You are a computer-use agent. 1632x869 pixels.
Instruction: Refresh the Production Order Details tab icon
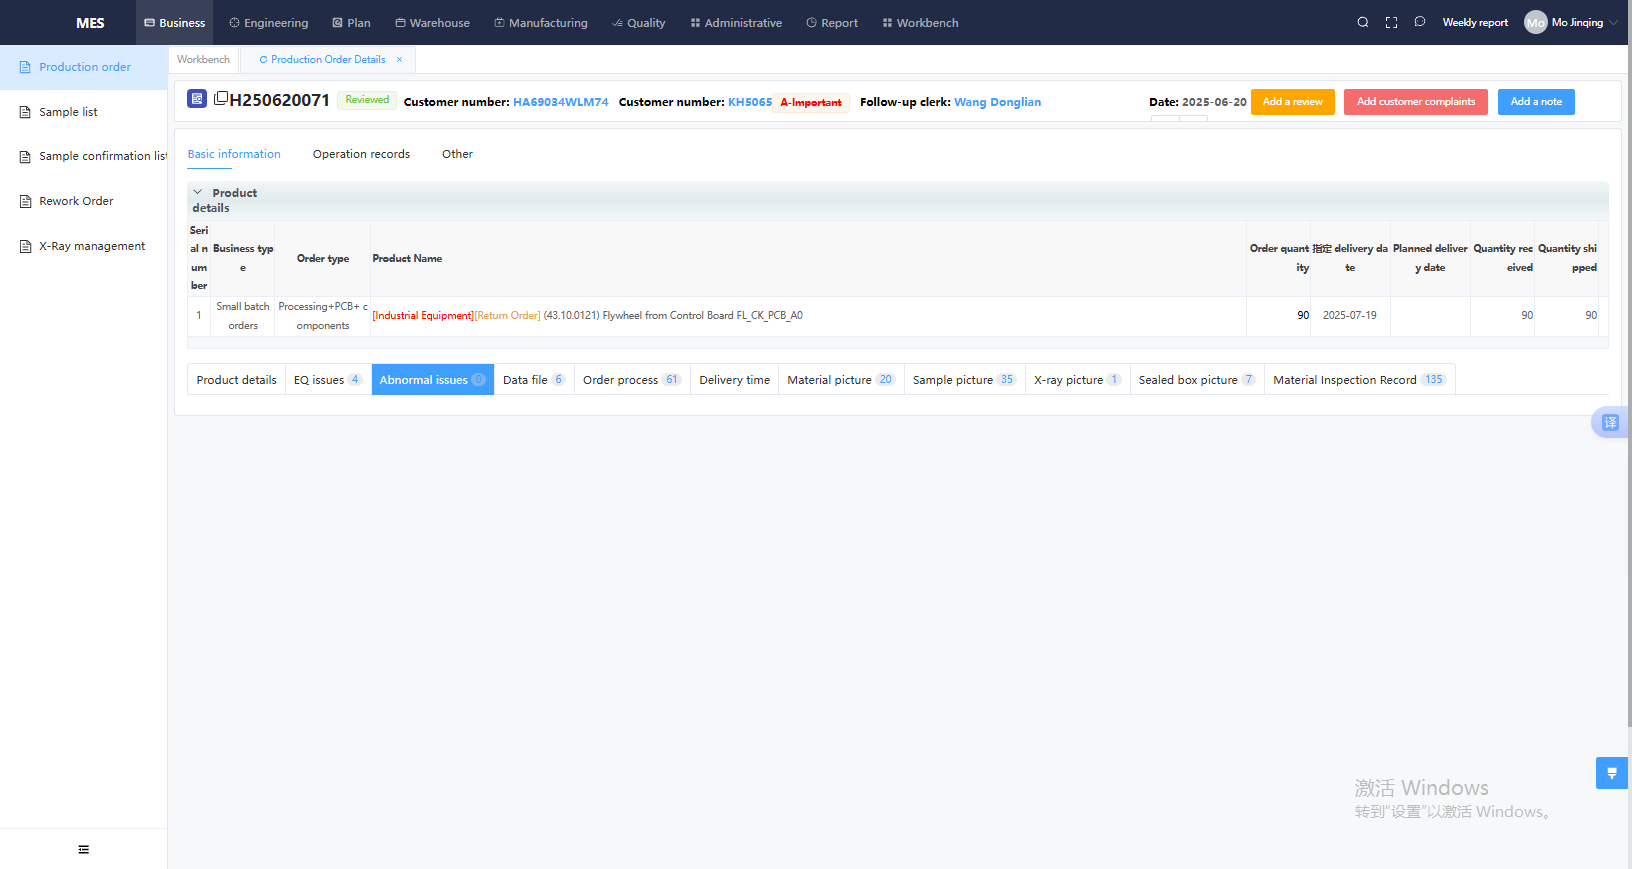pyautogui.click(x=263, y=60)
